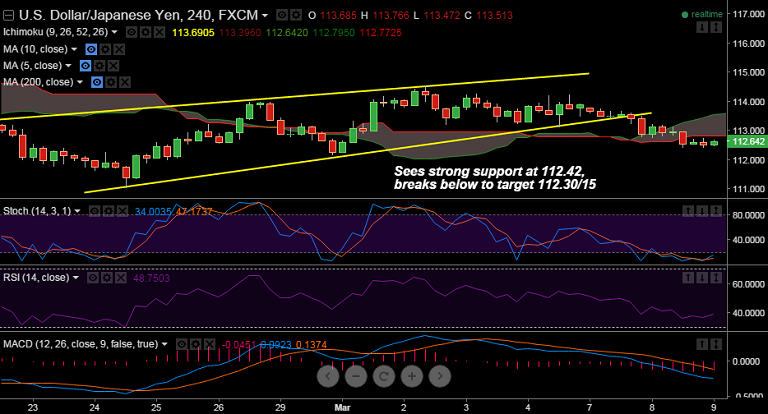
Task: Click the green 112.642 current price label
Action: [747, 142]
